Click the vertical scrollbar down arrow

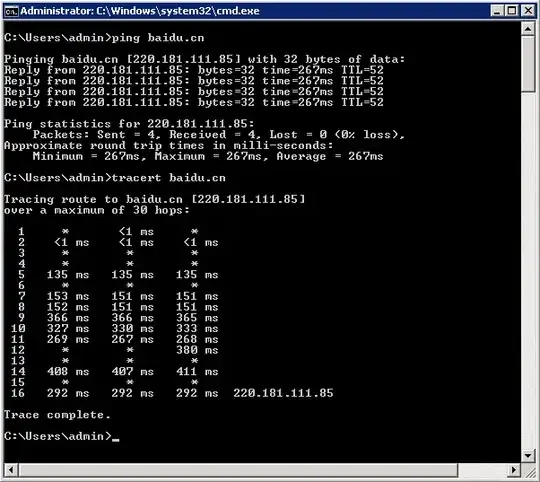pos(528,456)
